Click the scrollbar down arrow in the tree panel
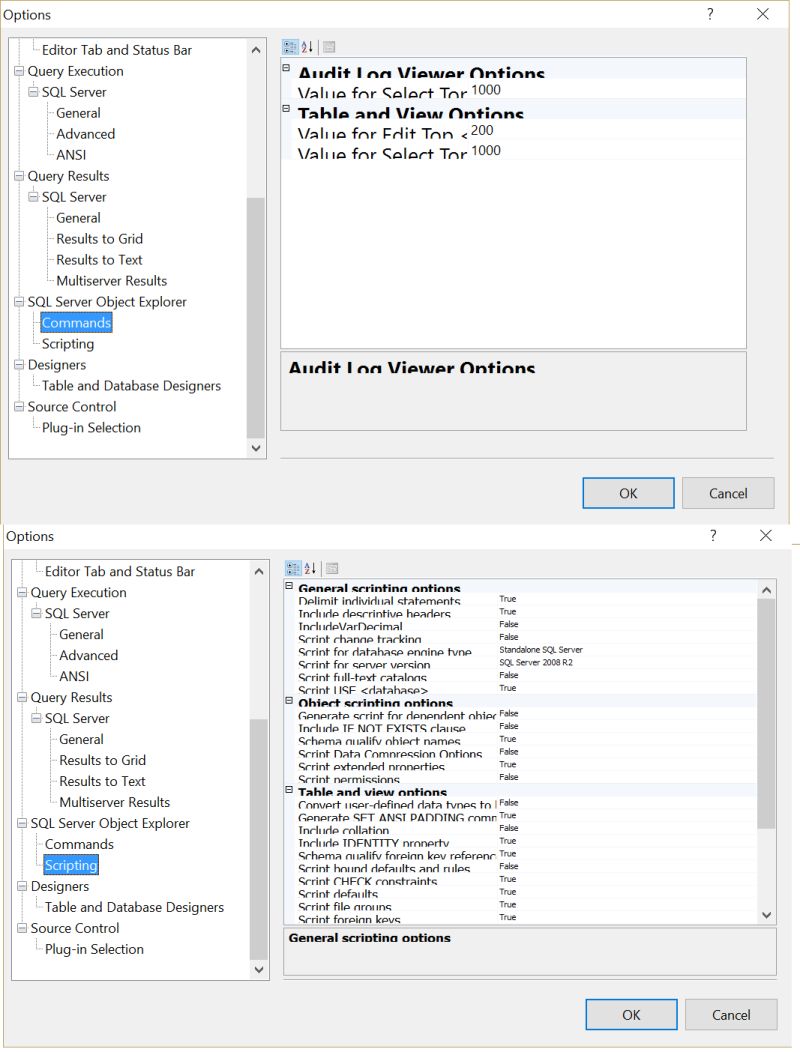The image size is (800, 1052). pyautogui.click(x=256, y=447)
